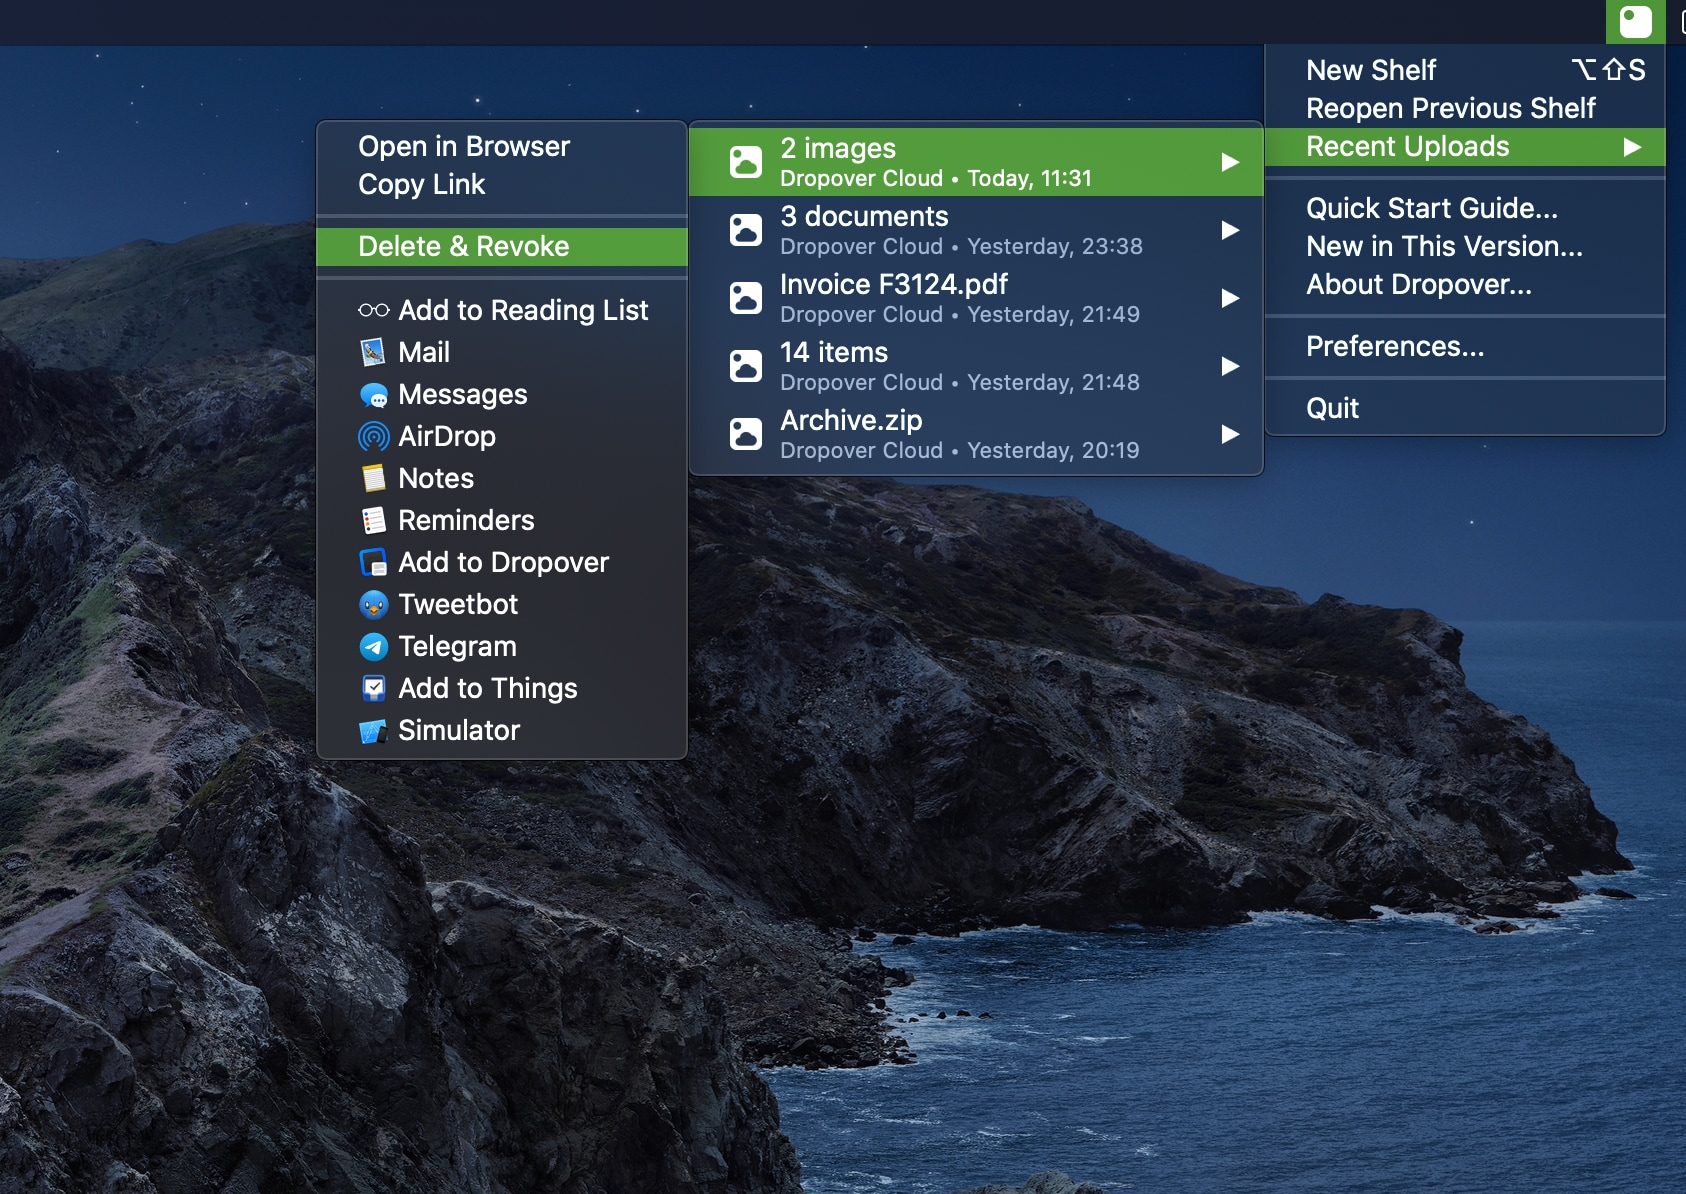Click the AirDrop radar icon
This screenshot has height=1194, width=1686.
pyautogui.click(x=373, y=436)
